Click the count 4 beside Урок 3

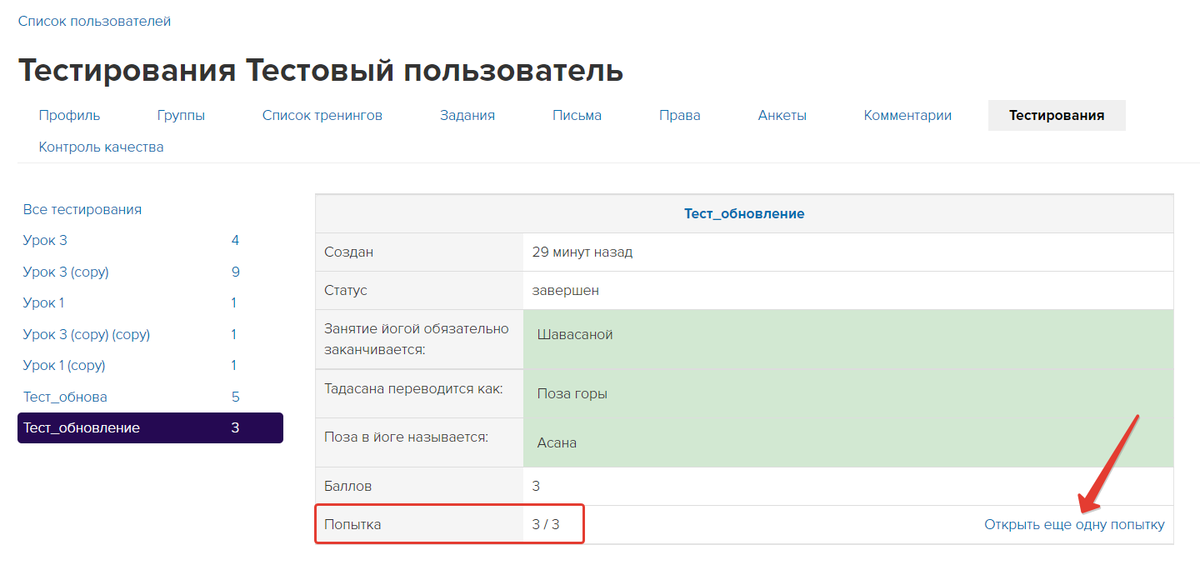[235, 240]
